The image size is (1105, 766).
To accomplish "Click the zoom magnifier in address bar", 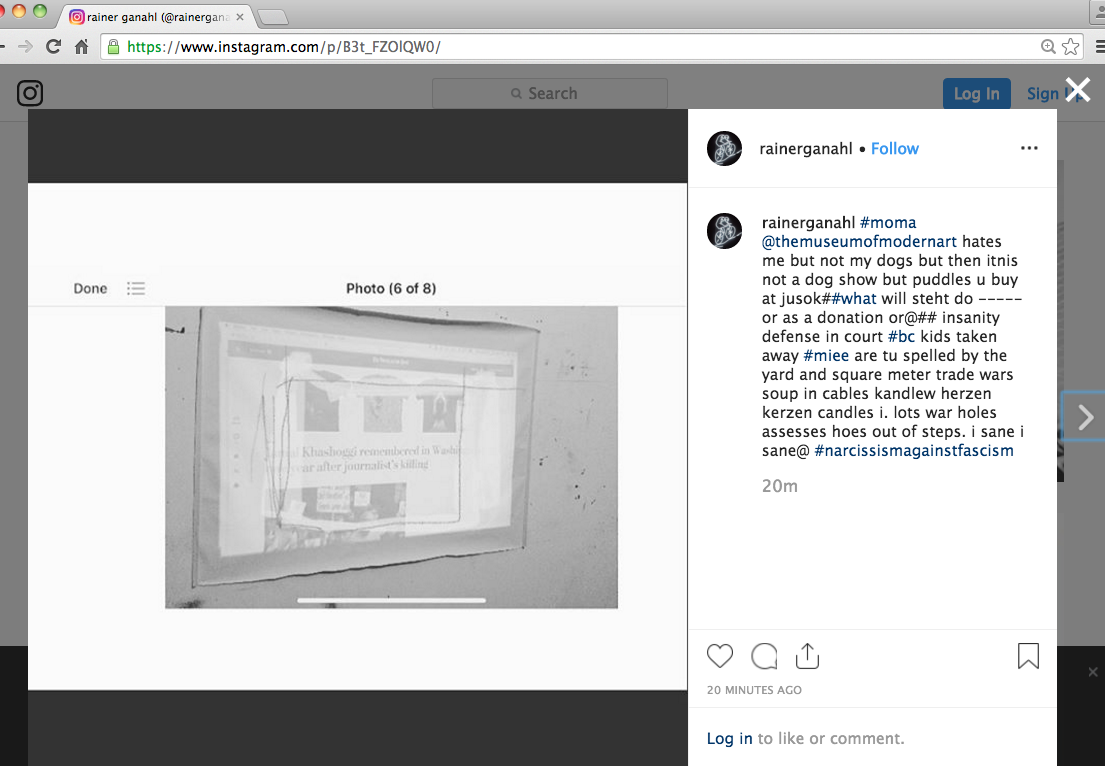I will (1048, 46).
